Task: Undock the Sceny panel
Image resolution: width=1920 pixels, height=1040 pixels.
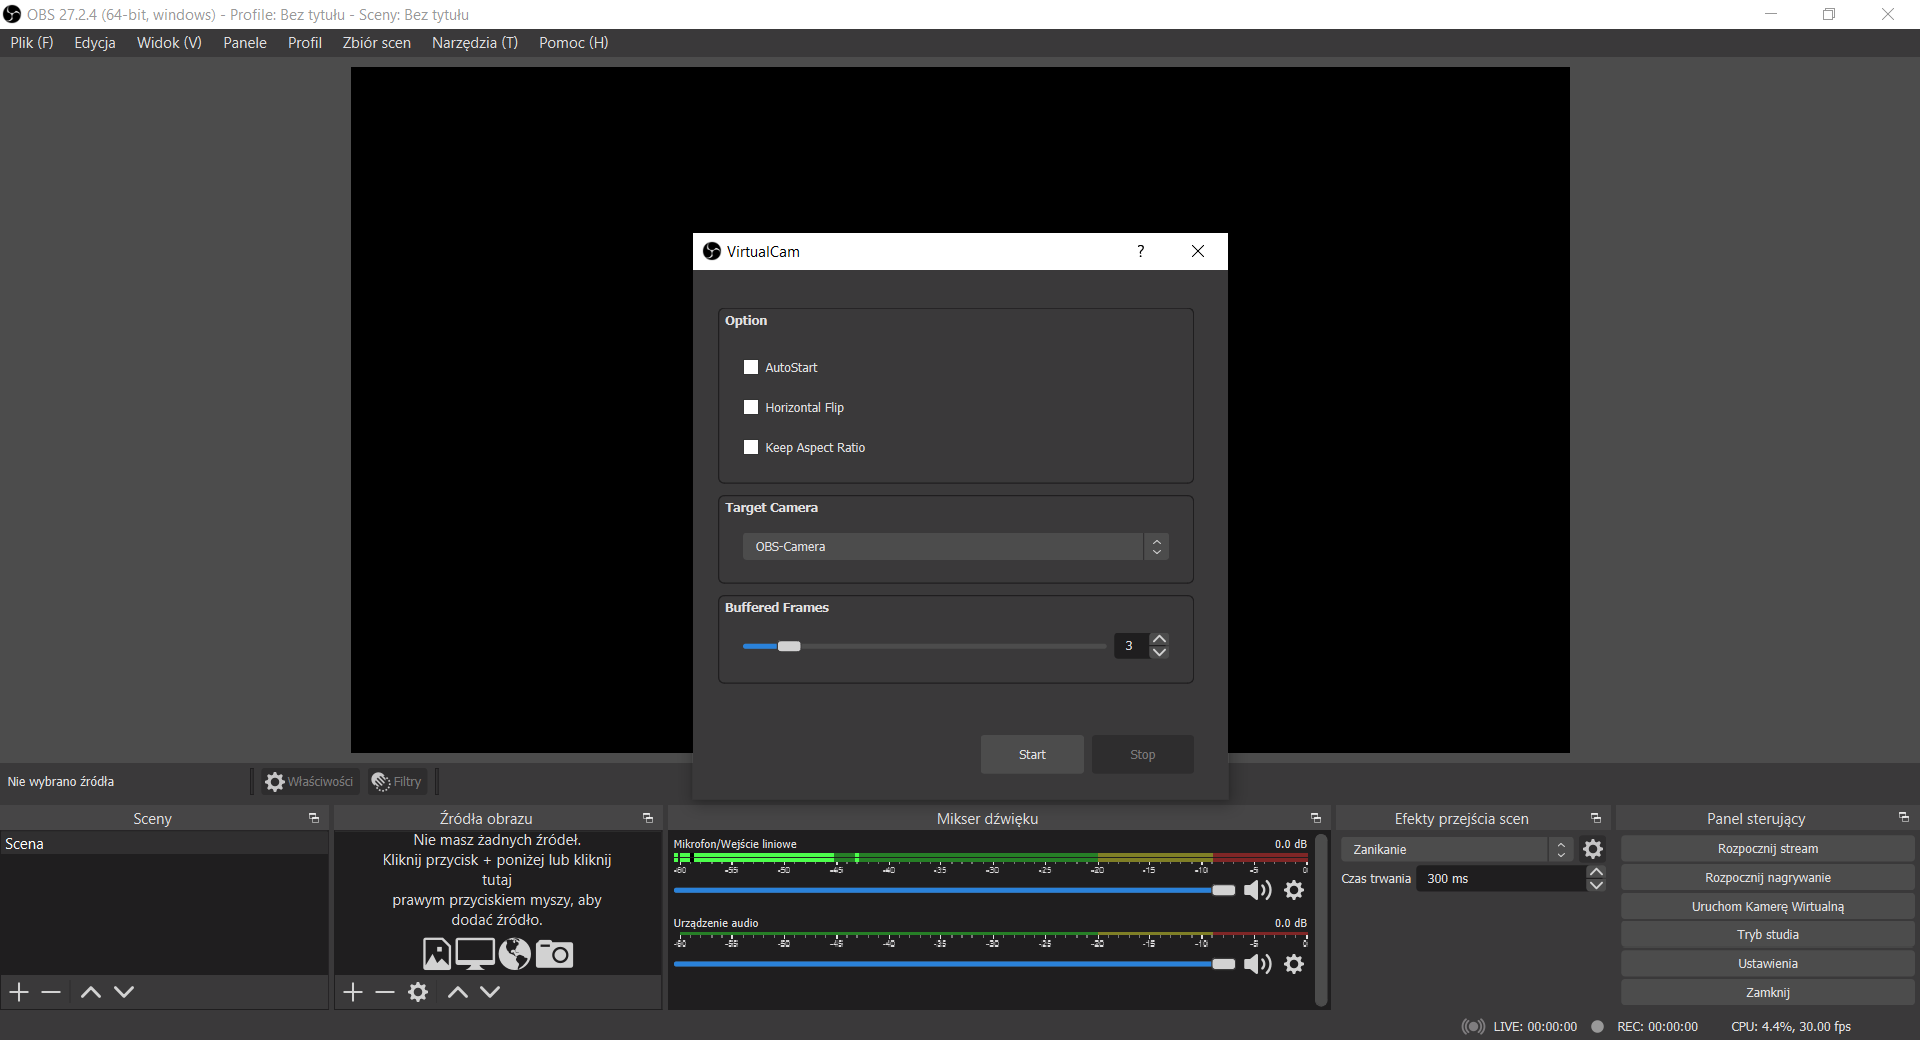Action: (314, 818)
